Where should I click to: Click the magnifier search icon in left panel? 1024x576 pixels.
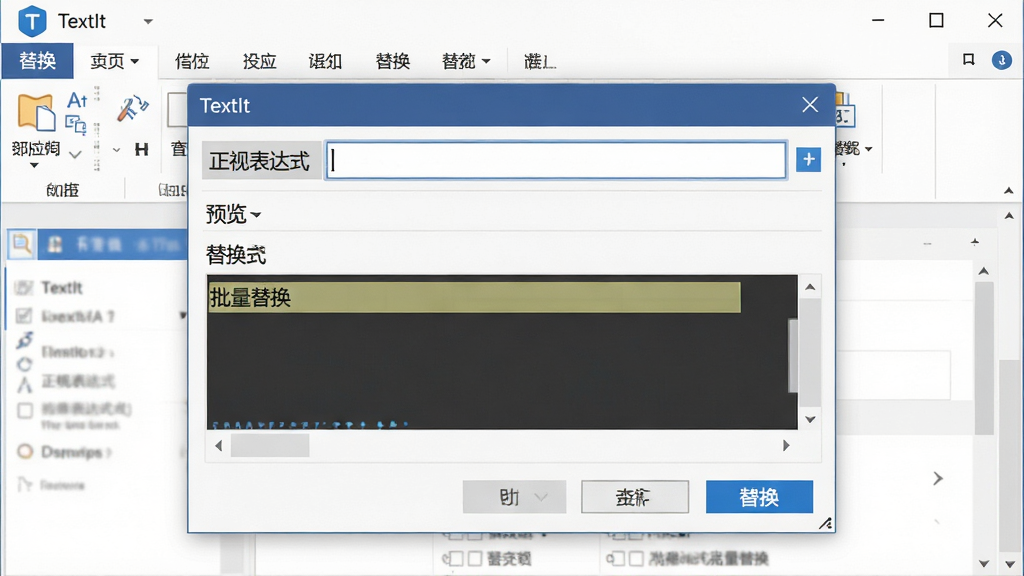22,244
